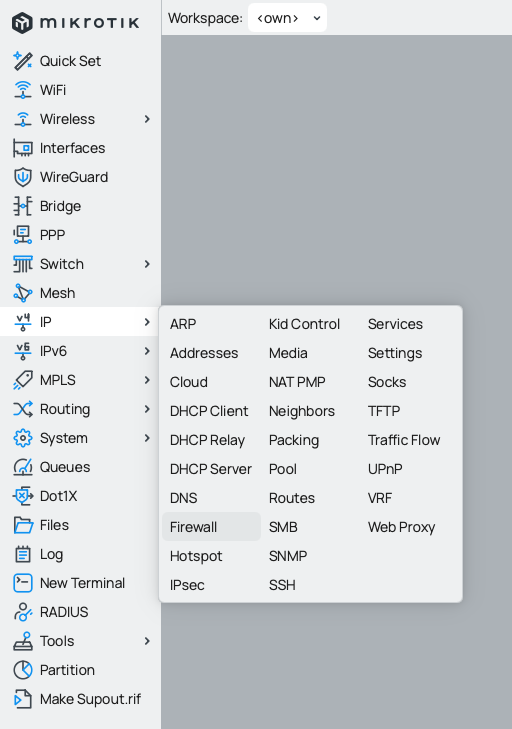
Task: Click the Partition pie icon
Action: pyautogui.click(x=23, y=670)
